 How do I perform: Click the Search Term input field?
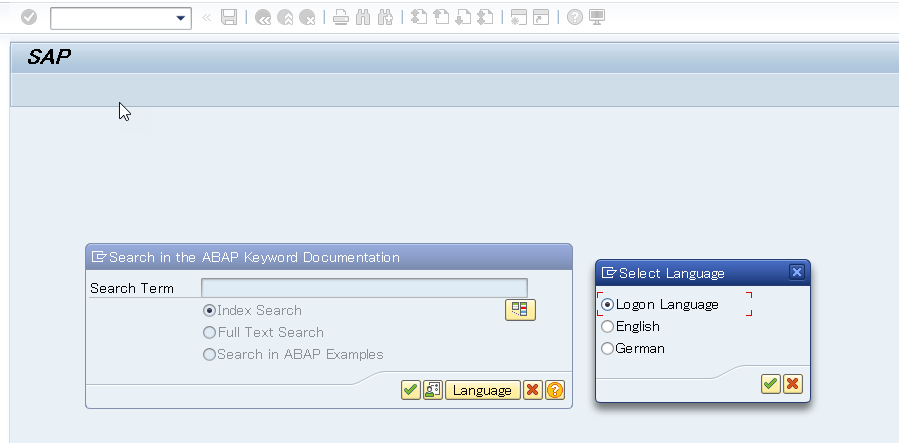(364, 288)
